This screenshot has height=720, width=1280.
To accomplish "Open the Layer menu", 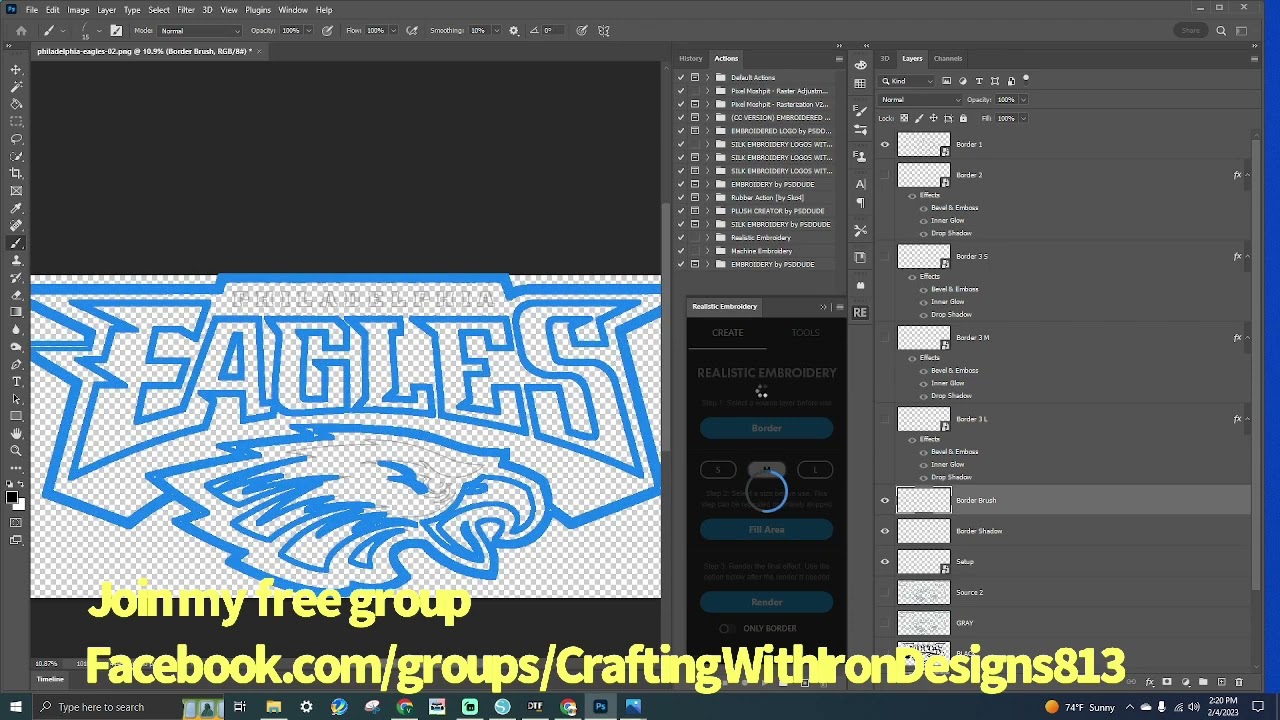I will [107, 10].
